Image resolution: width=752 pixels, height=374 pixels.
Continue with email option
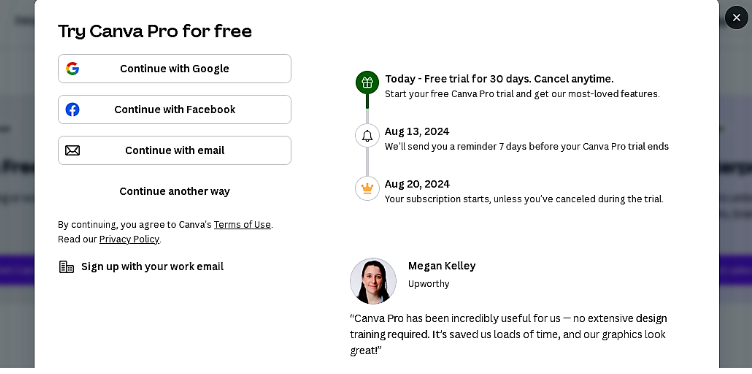[x=175, y=151]
